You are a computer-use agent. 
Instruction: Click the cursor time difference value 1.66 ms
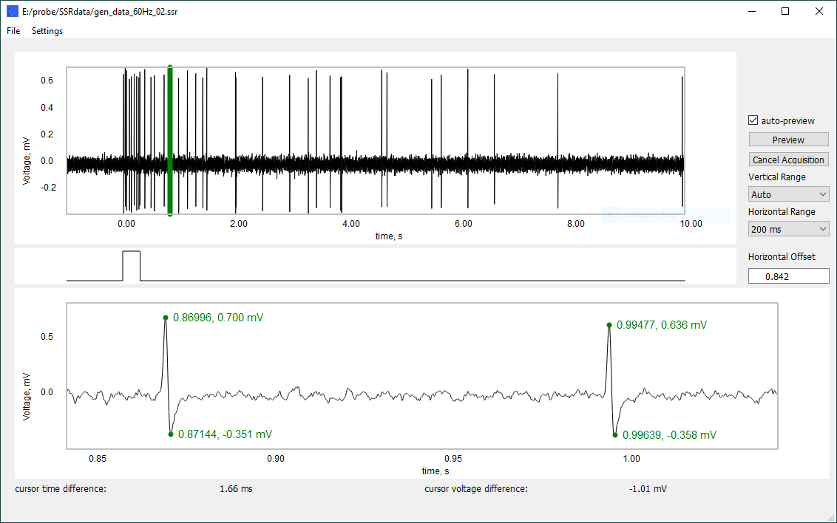(236, 489)
